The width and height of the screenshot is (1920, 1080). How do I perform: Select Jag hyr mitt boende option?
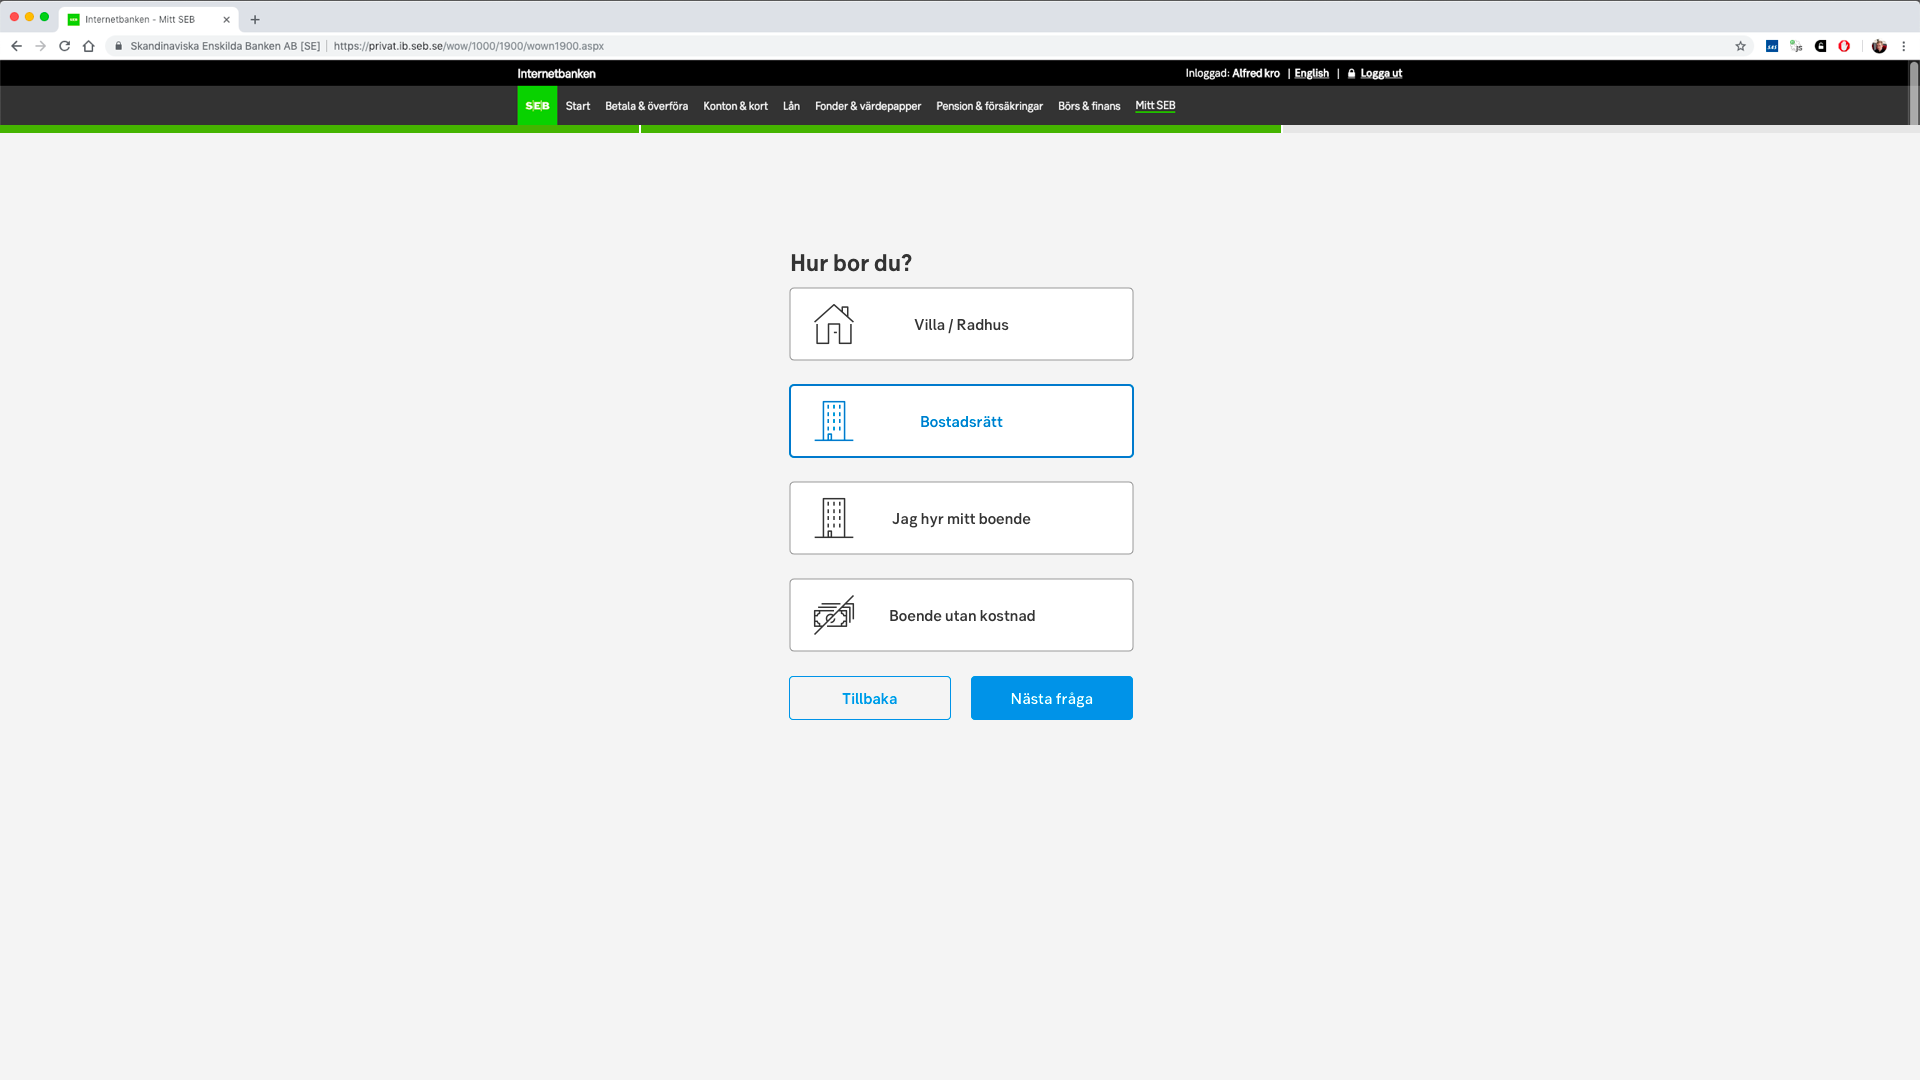pos(961,518)
